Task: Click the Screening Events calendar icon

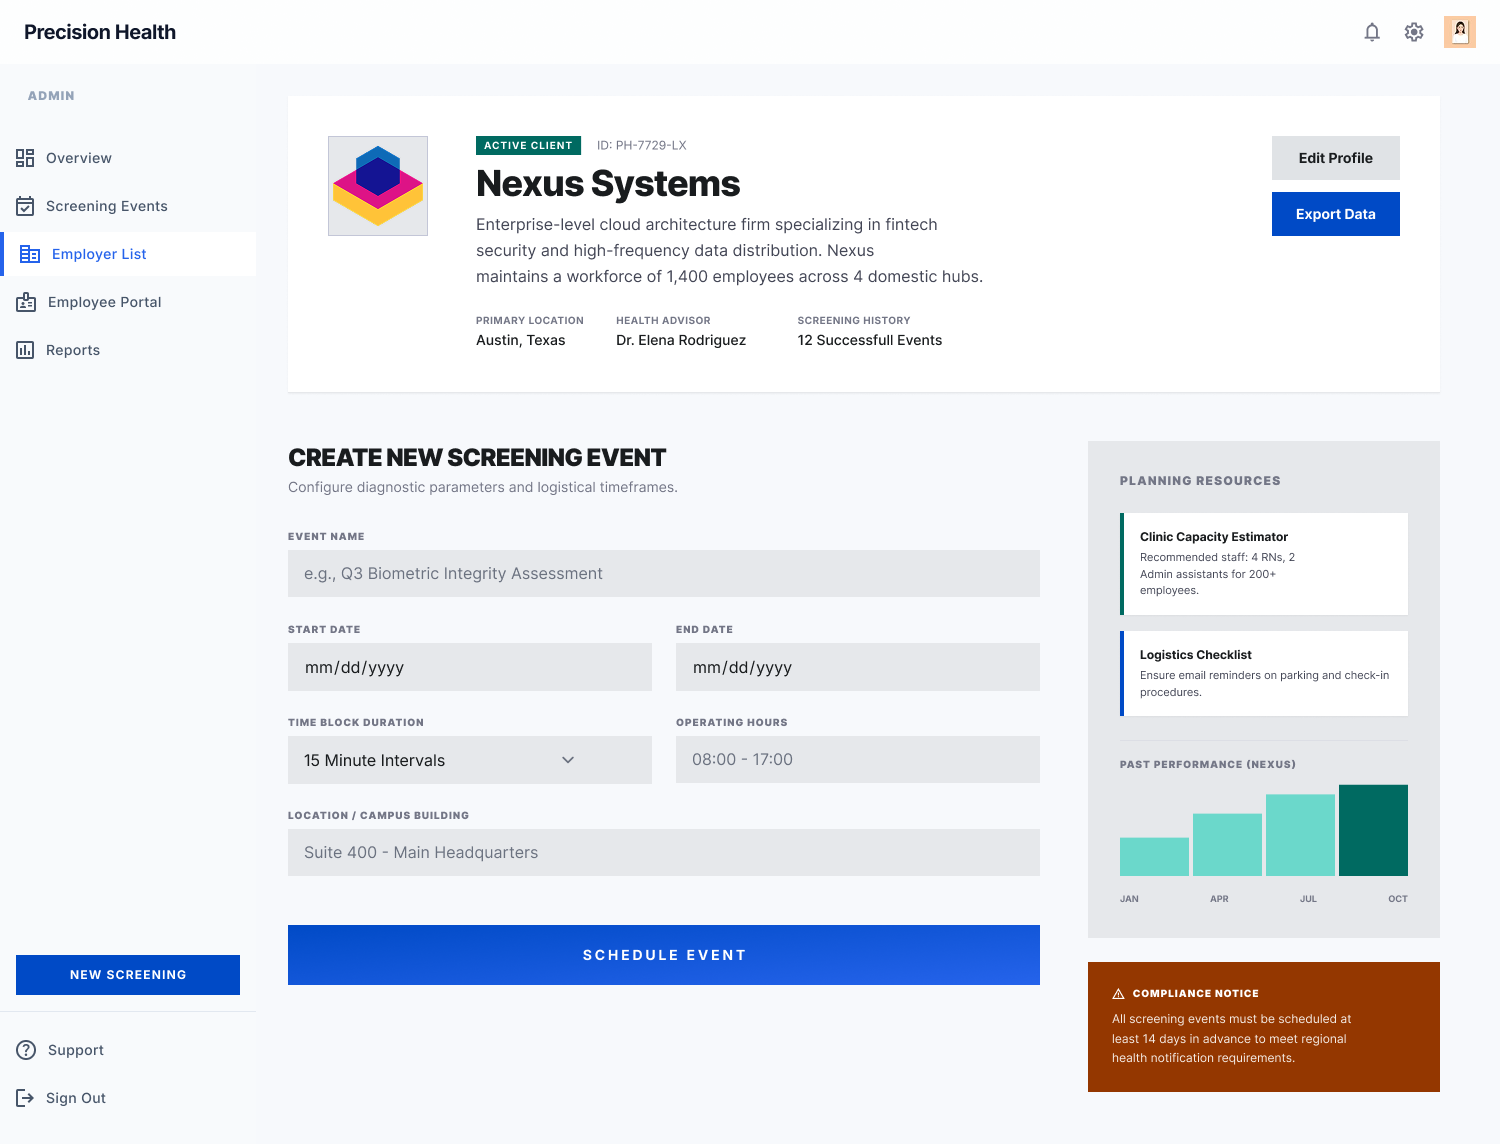Action: pos(25,206)
